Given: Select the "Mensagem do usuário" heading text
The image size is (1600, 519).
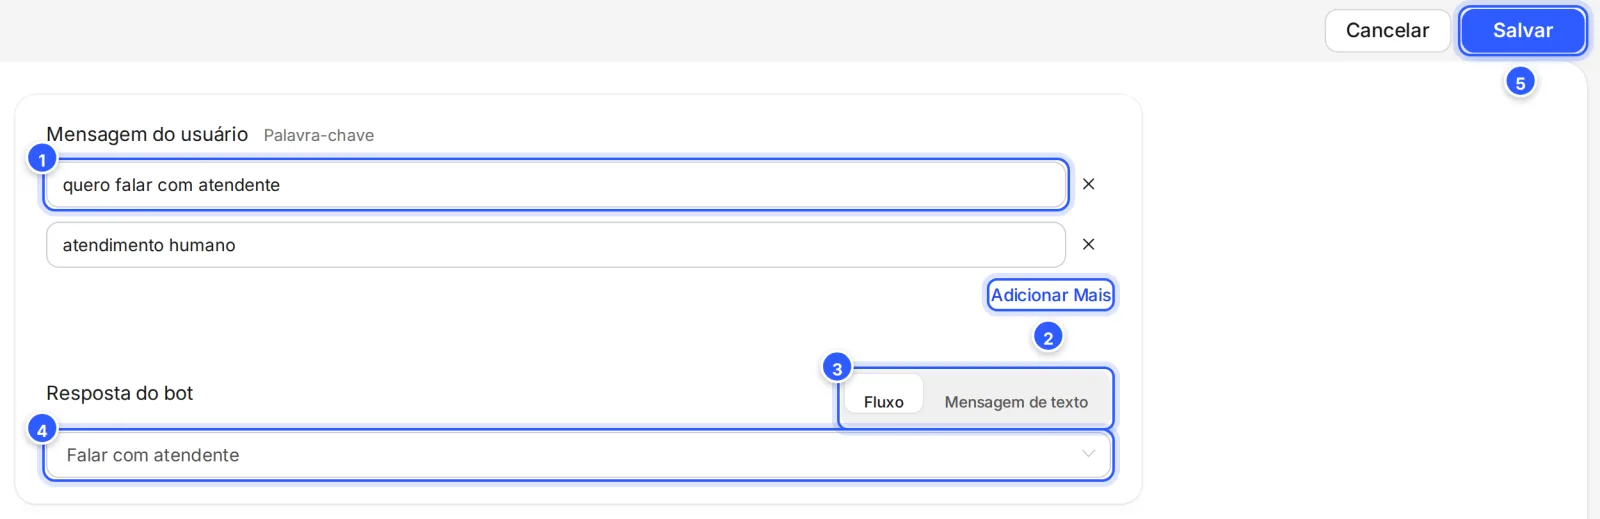Looking at the screenshot, I should (x=147, y=134).
